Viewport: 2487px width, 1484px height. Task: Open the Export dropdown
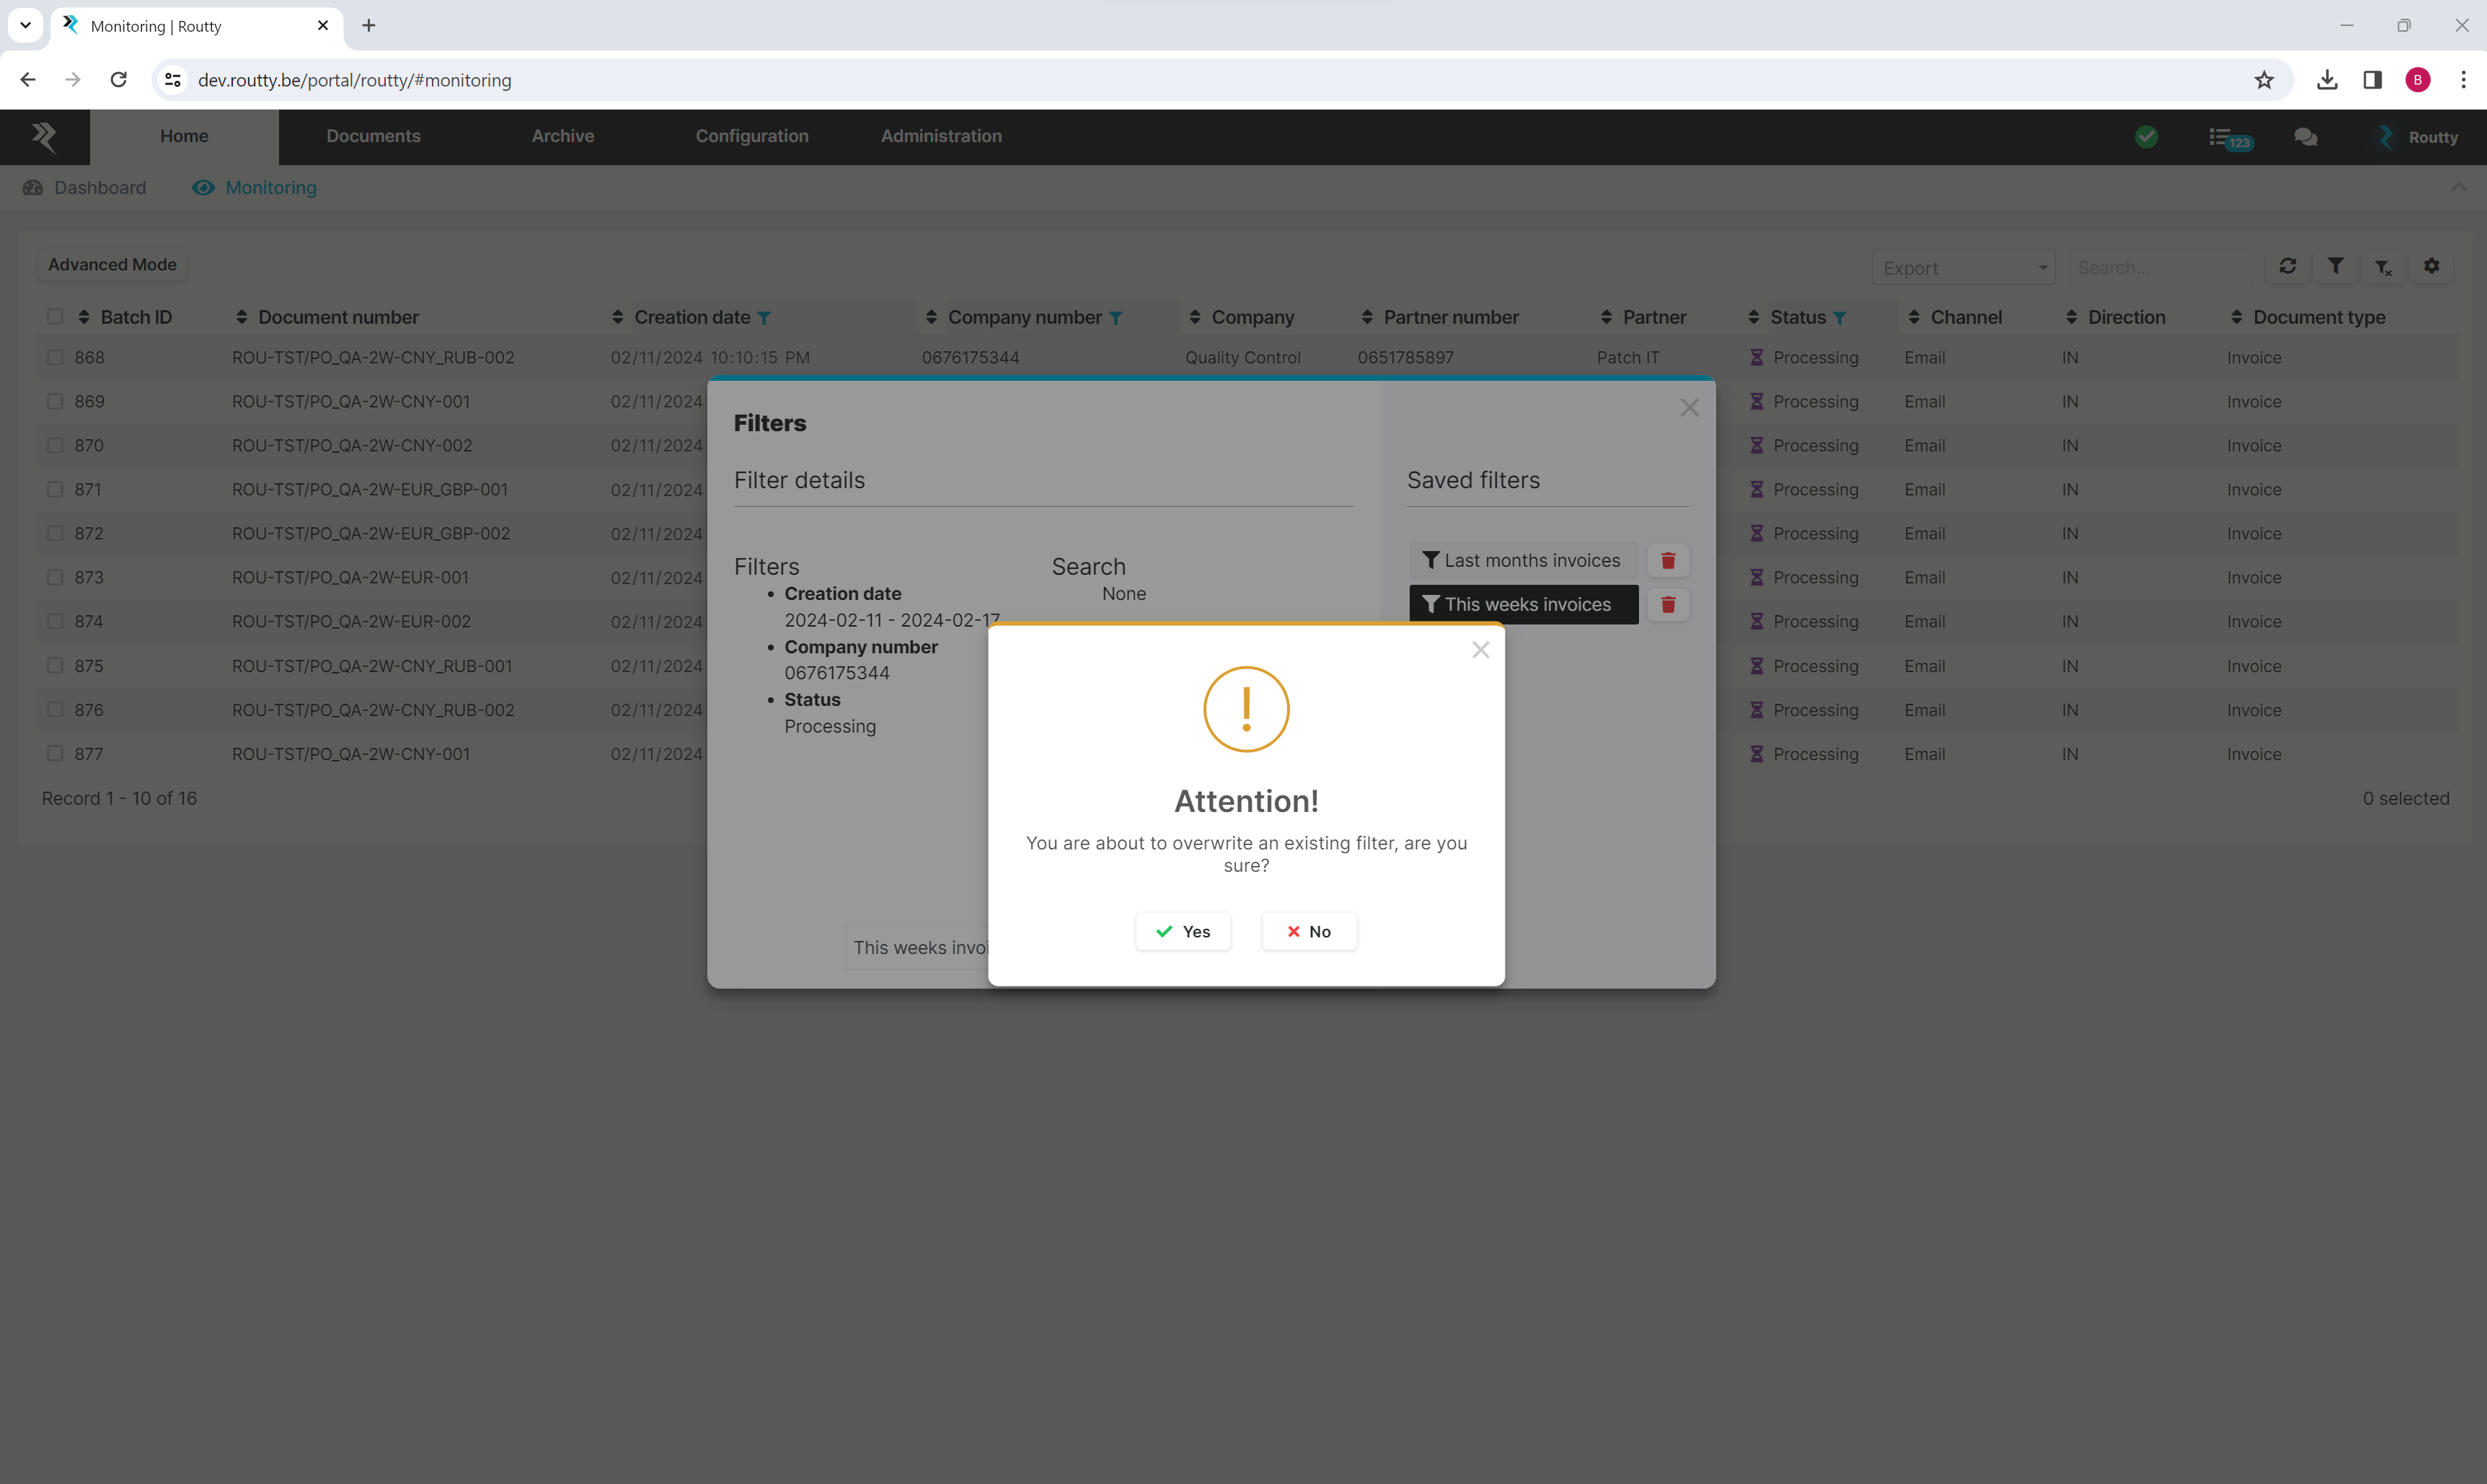pos(1962,268)
